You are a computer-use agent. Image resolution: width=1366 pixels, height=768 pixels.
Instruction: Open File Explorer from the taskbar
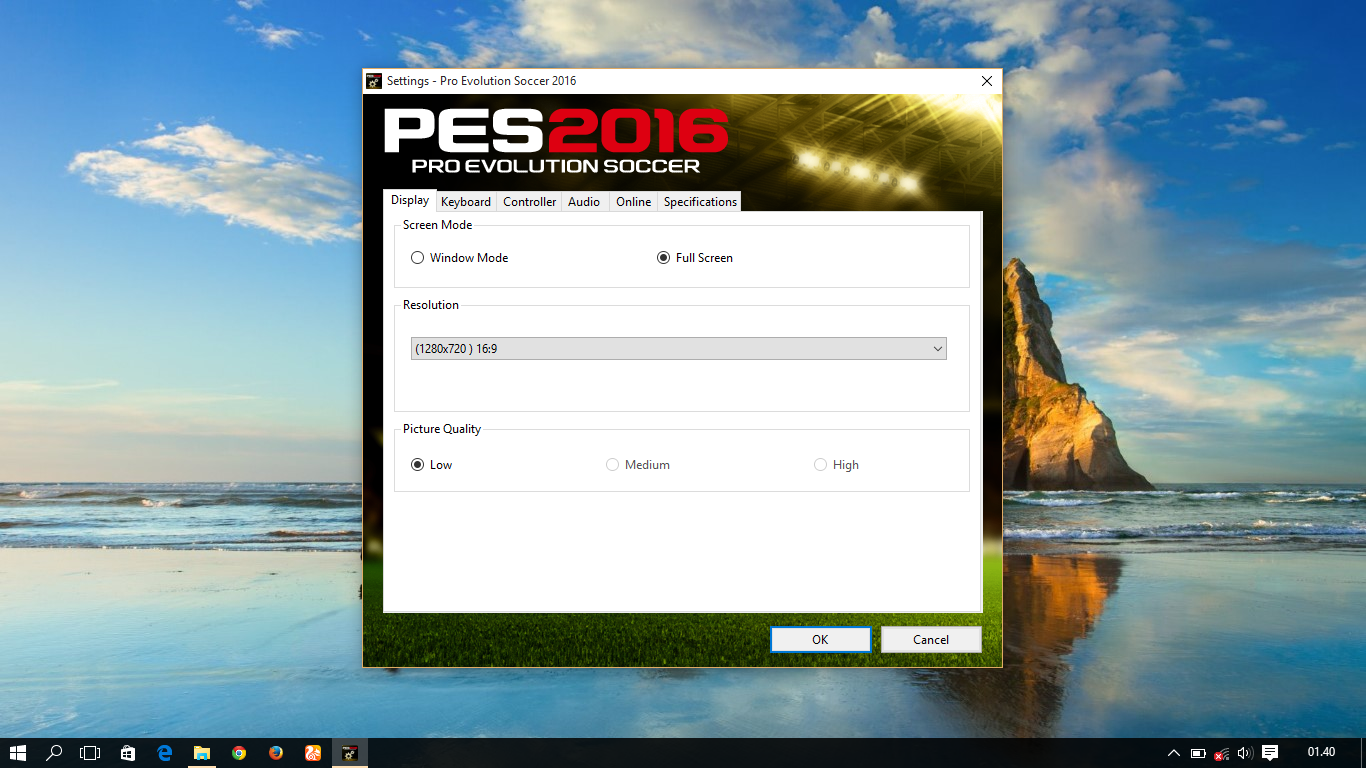click(x=202, y=753)
